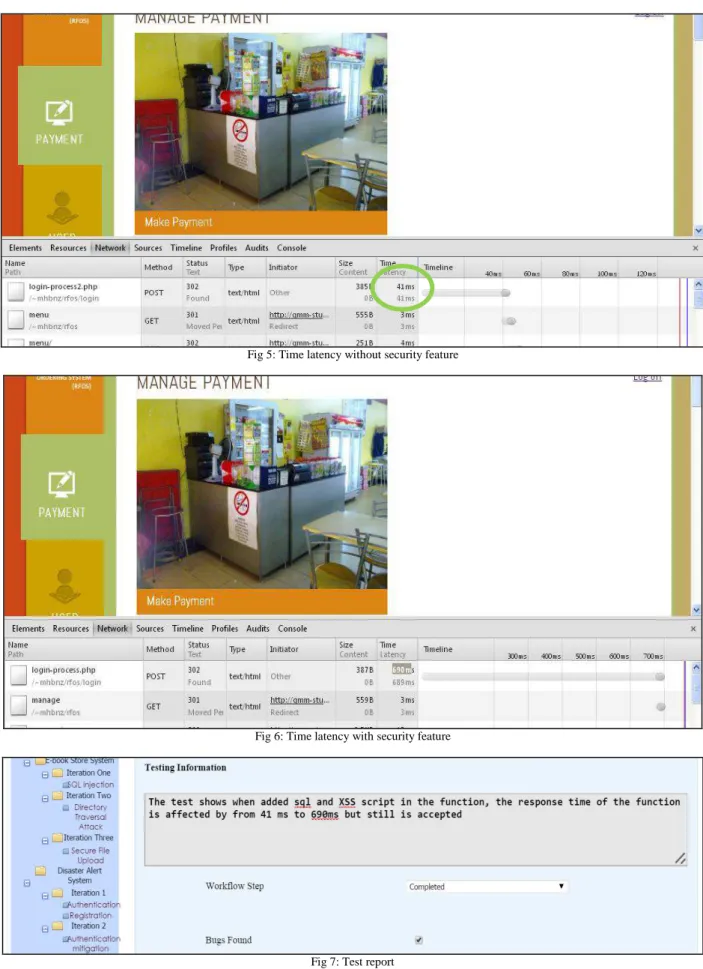Collapse the Iteration One tree node

[x=45, y=774]
